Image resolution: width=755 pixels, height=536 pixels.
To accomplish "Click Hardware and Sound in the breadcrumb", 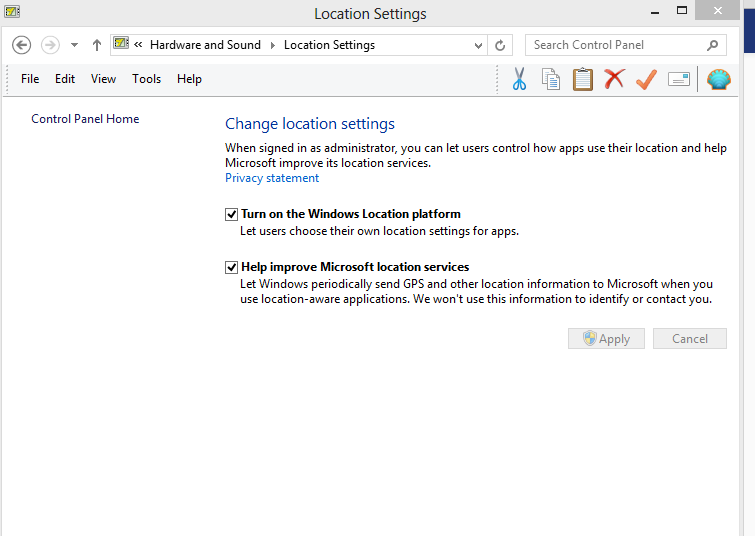I will (205, 45).
